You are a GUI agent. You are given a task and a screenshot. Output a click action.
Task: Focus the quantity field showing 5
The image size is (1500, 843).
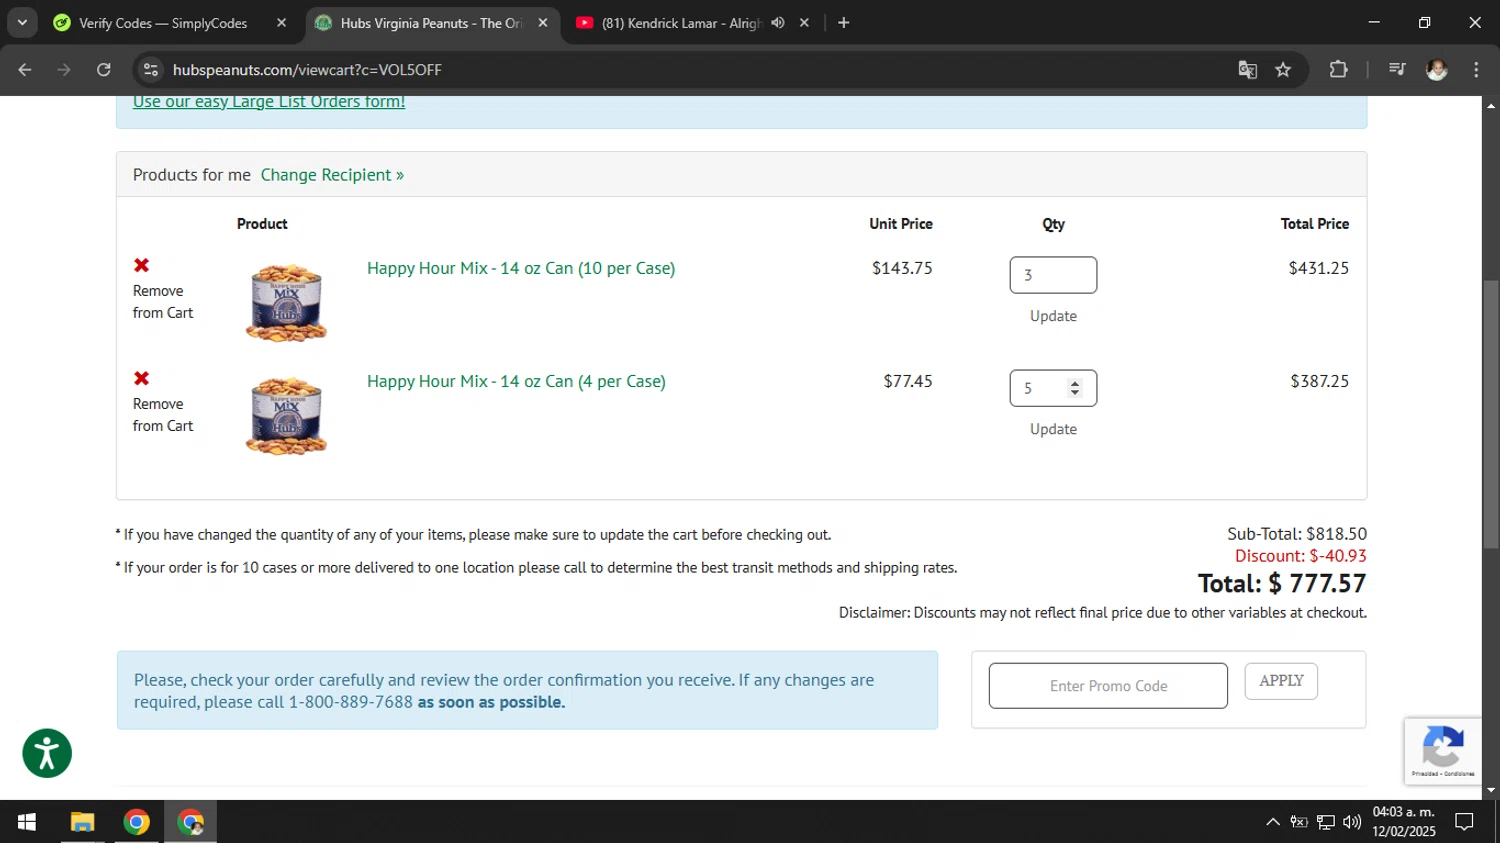click(1053, 388)
